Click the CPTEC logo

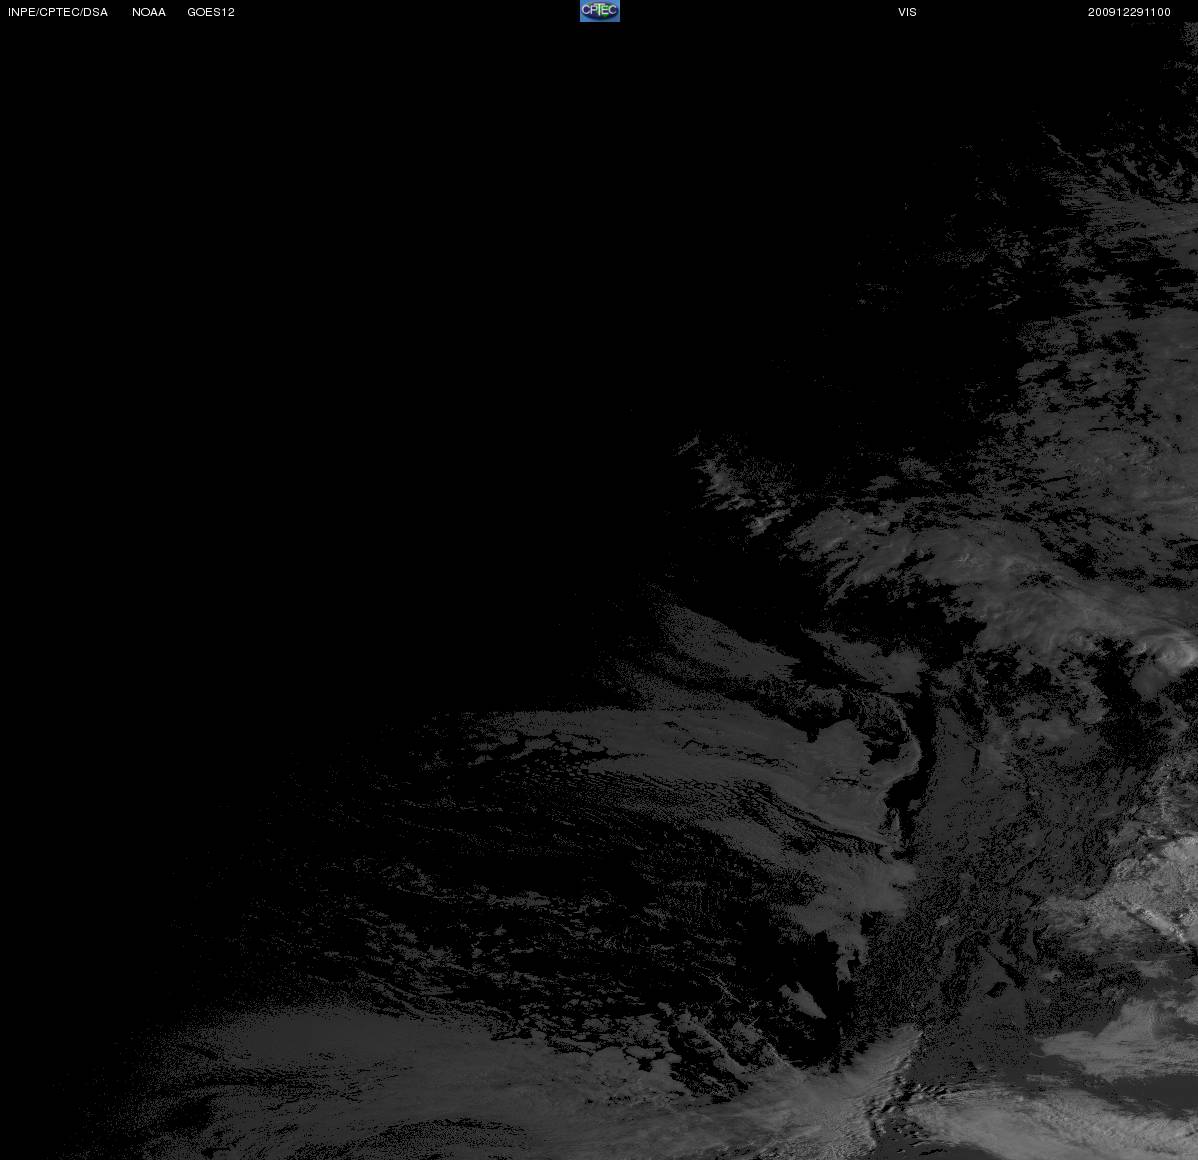click(600, 11)
